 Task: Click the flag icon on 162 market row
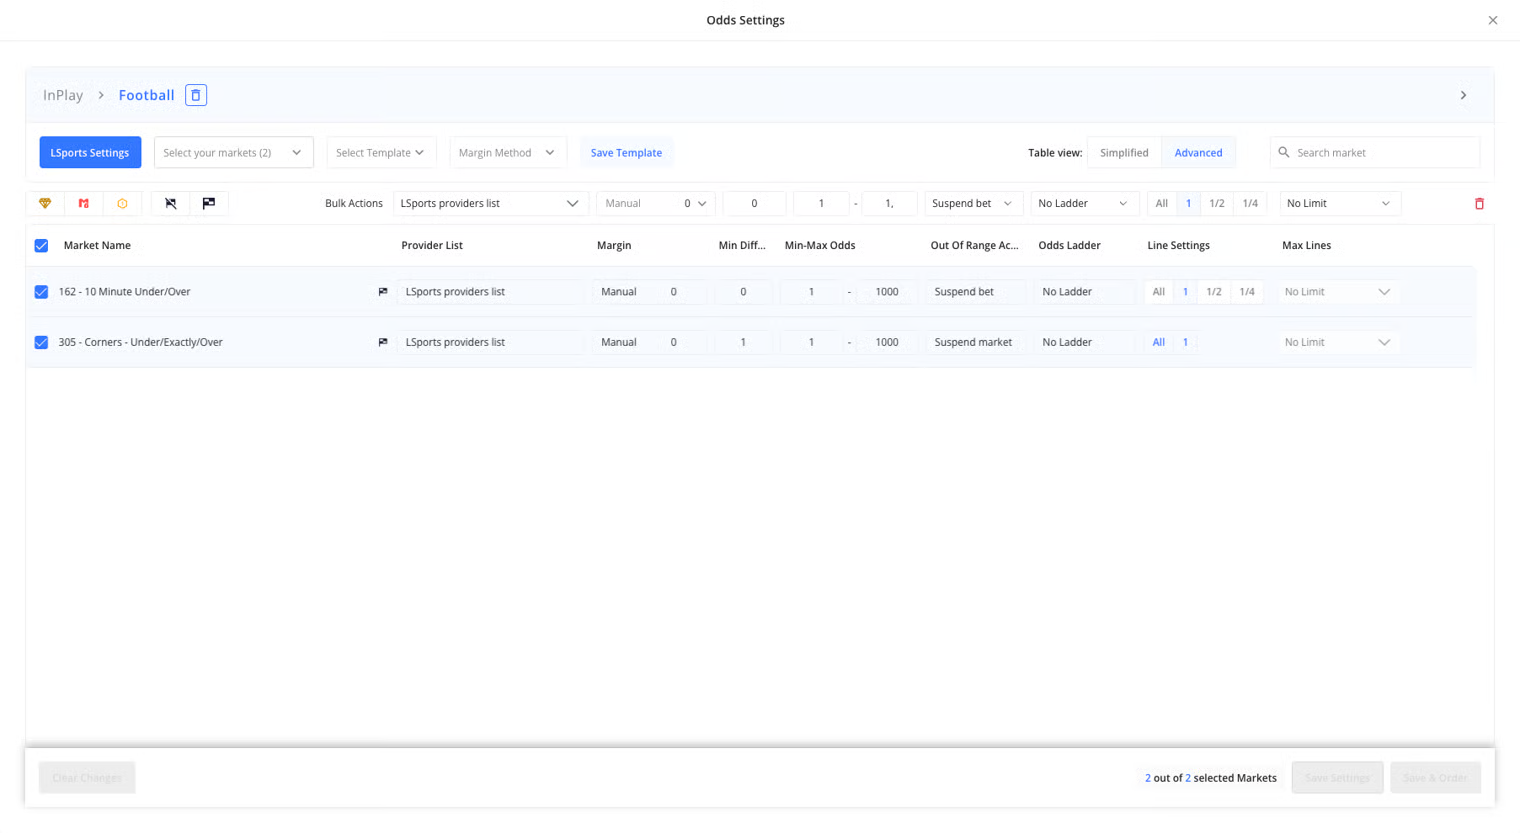tap(383, 292)
